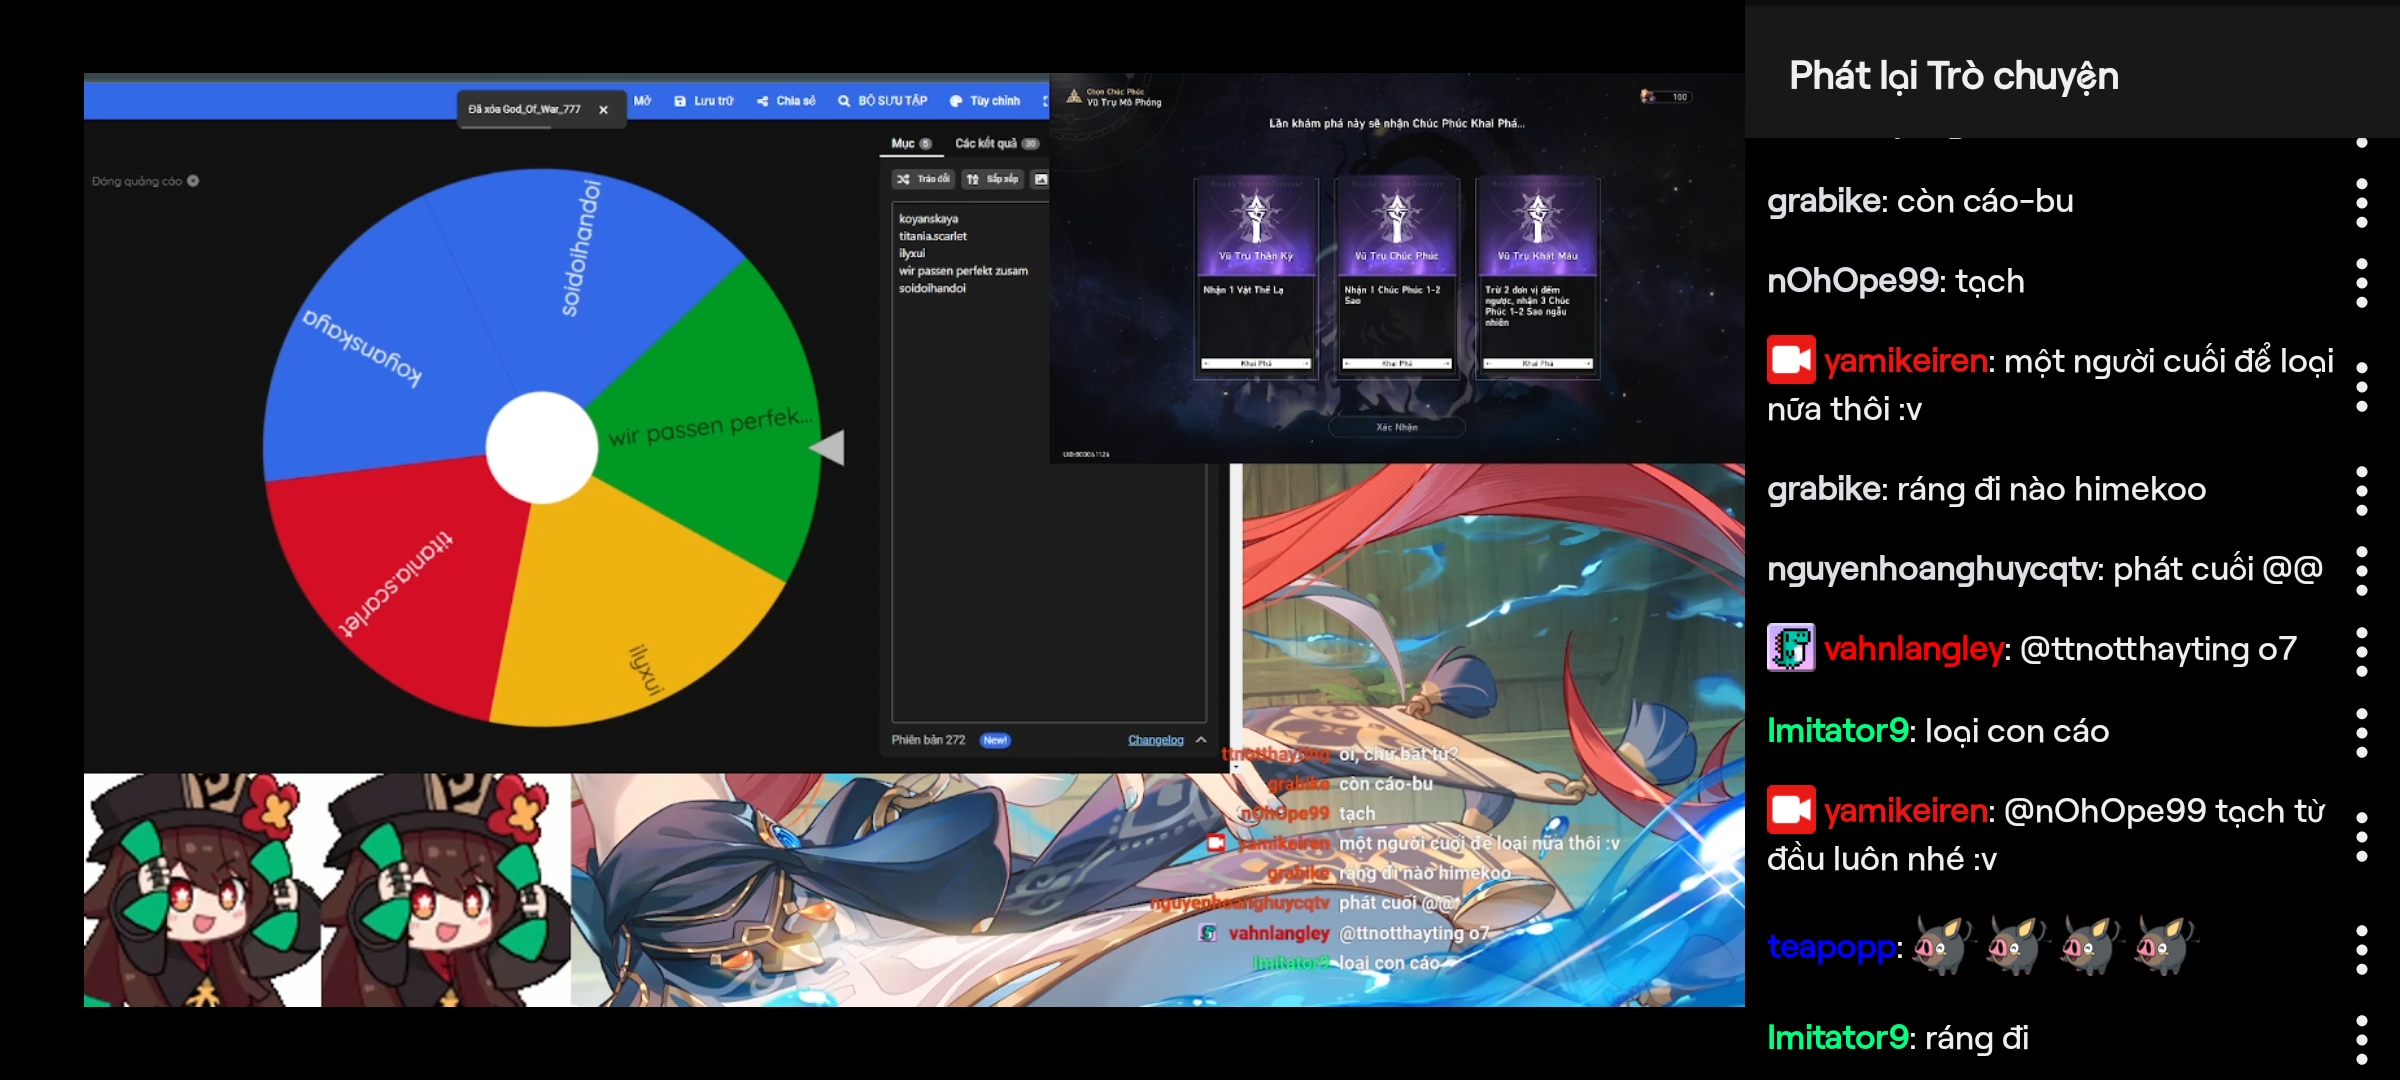Select the Vũ Trụ Thần Kỳ card

[x=1256, y=278]
